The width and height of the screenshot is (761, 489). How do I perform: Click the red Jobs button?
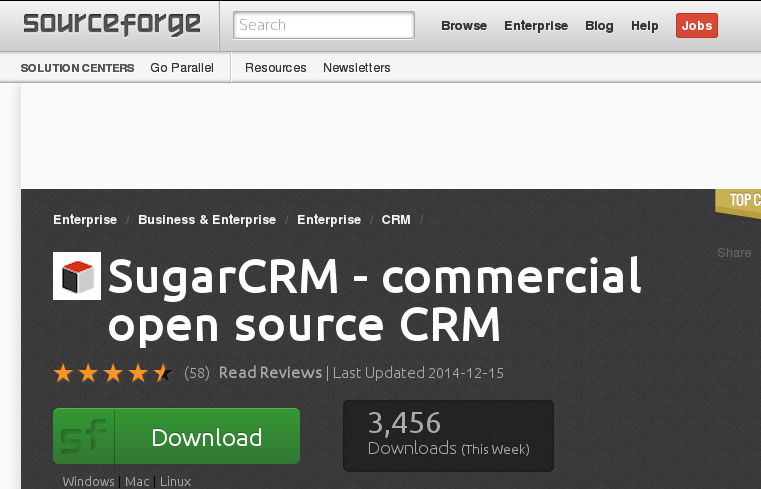(x=696, y=26)
